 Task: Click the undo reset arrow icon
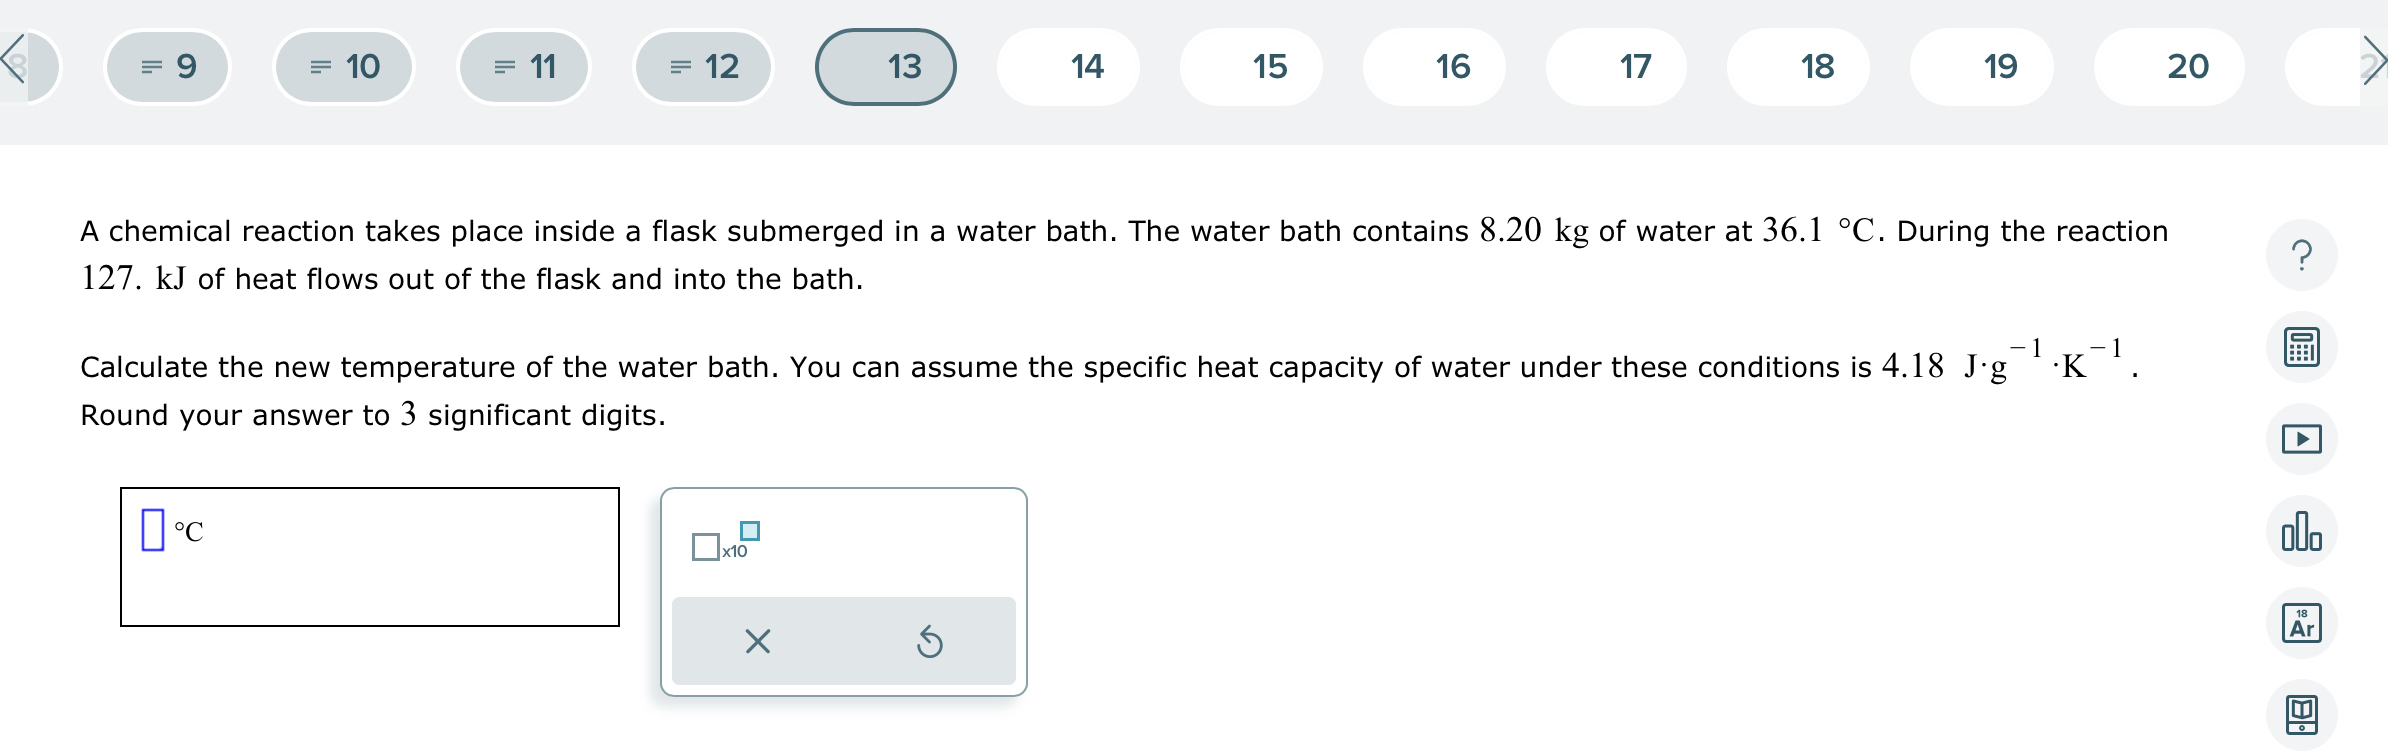click(x=930, y=641)
